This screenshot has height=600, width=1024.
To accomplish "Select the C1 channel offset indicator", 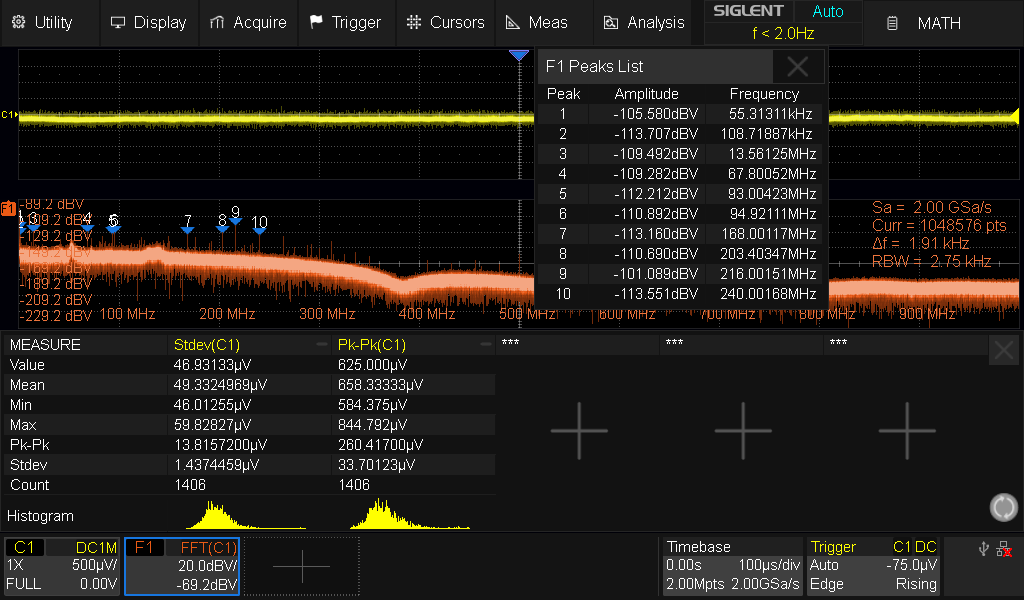I will tap(9, 114).
